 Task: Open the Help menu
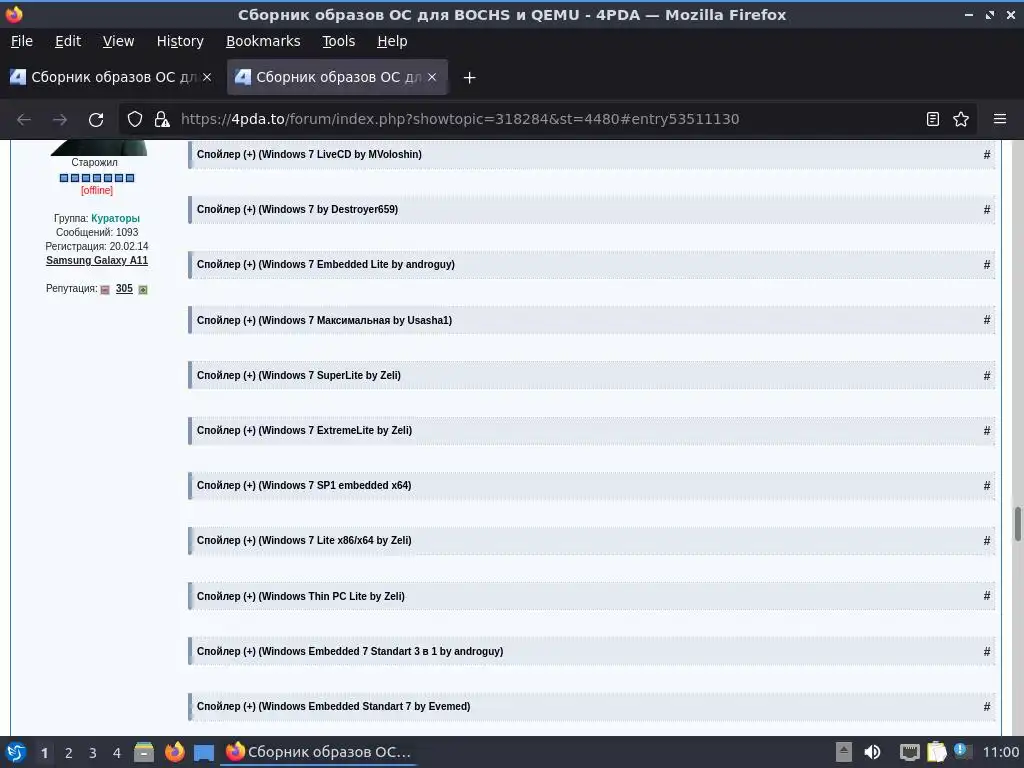(392, 41)
